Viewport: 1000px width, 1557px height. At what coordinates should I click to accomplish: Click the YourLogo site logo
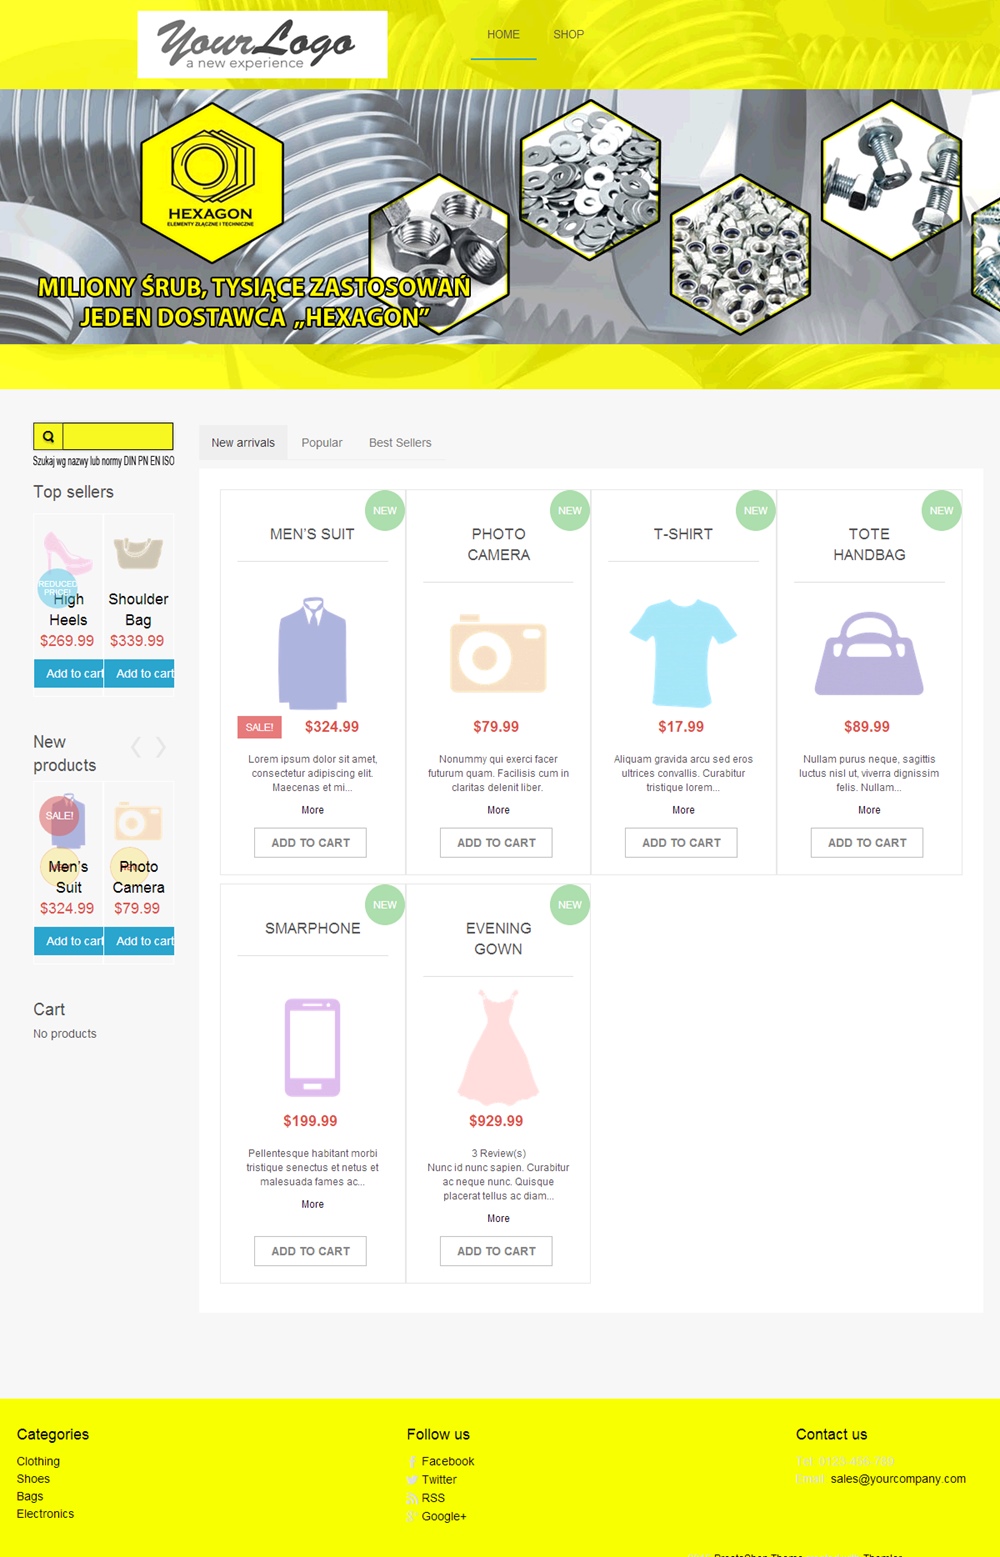[262, 44]
